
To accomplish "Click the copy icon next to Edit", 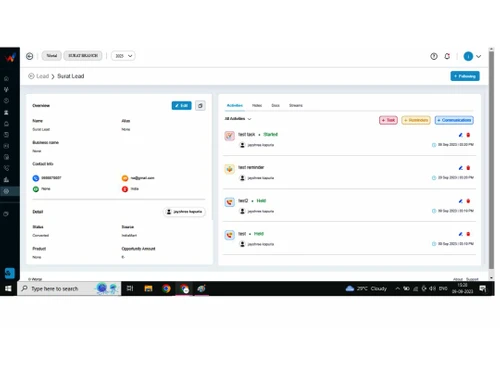I will pyautogui.click(x=200, y=106).
